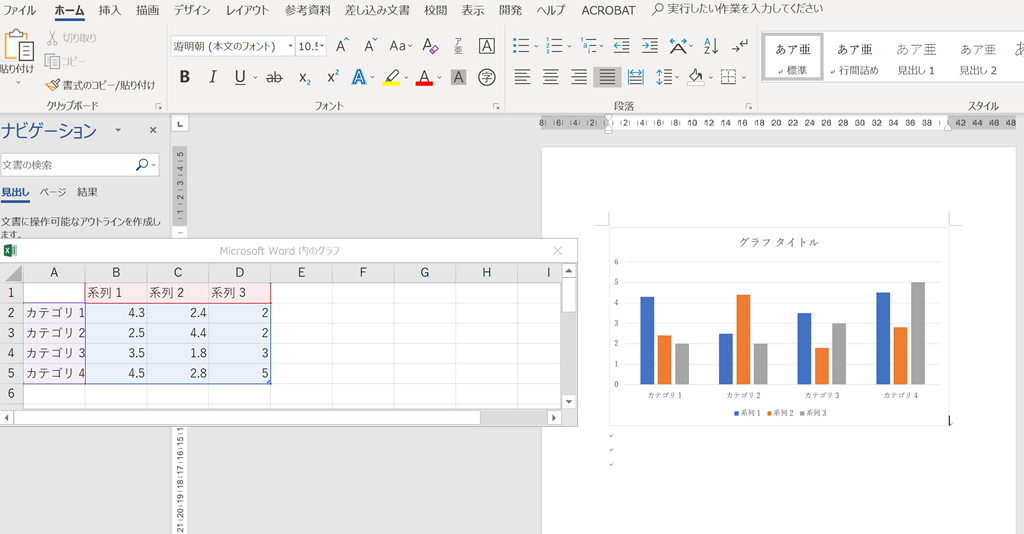Screen dimensions: 1024x534
Task: Click the red font color button
Action: (425, 77)
